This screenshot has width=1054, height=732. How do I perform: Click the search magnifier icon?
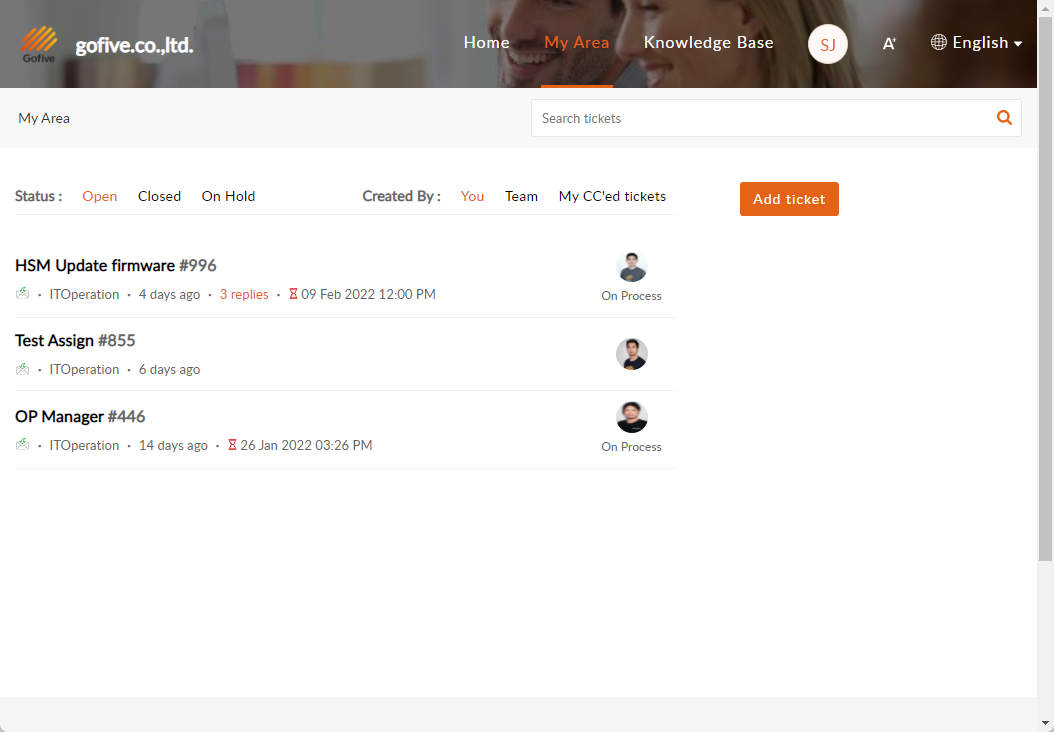pos(1004,118)
